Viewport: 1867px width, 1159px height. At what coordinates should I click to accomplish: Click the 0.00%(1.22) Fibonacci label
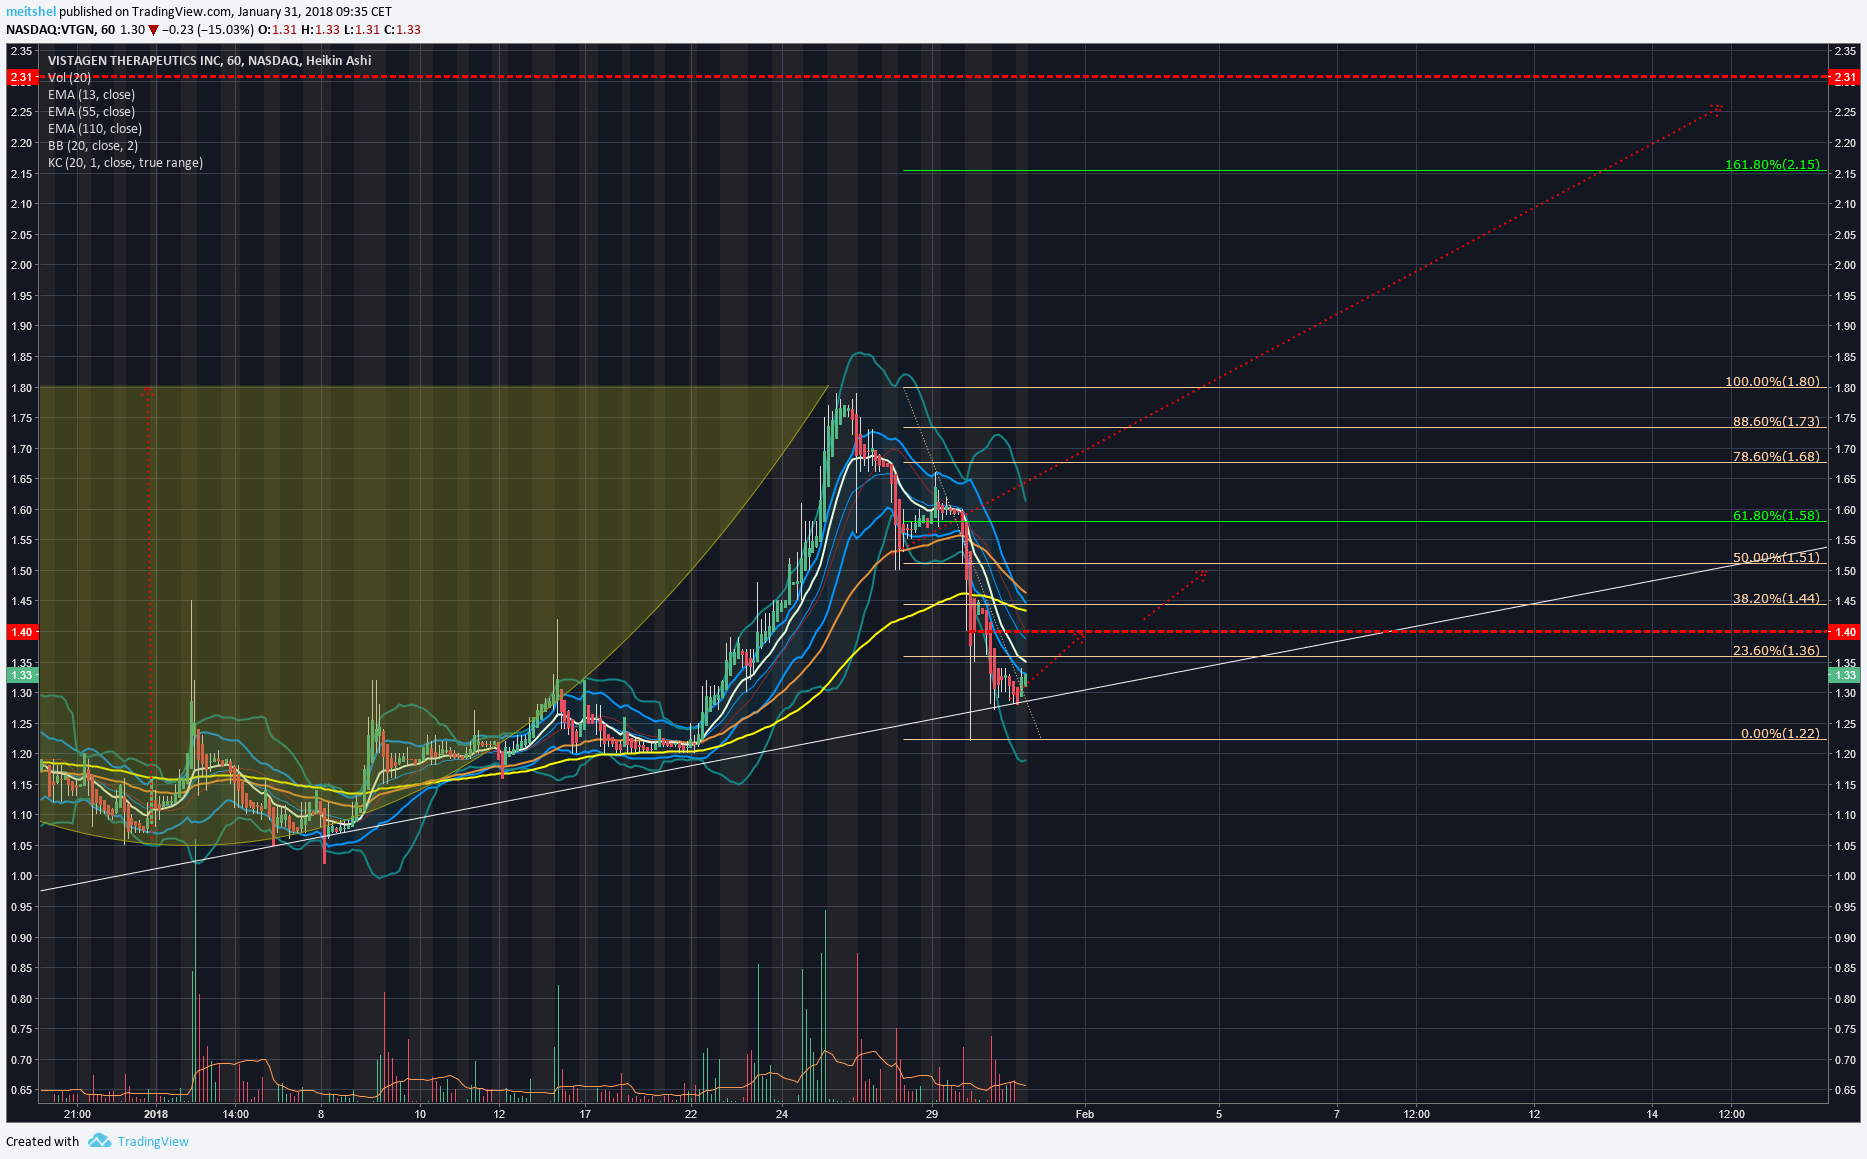click(1780, 733)
